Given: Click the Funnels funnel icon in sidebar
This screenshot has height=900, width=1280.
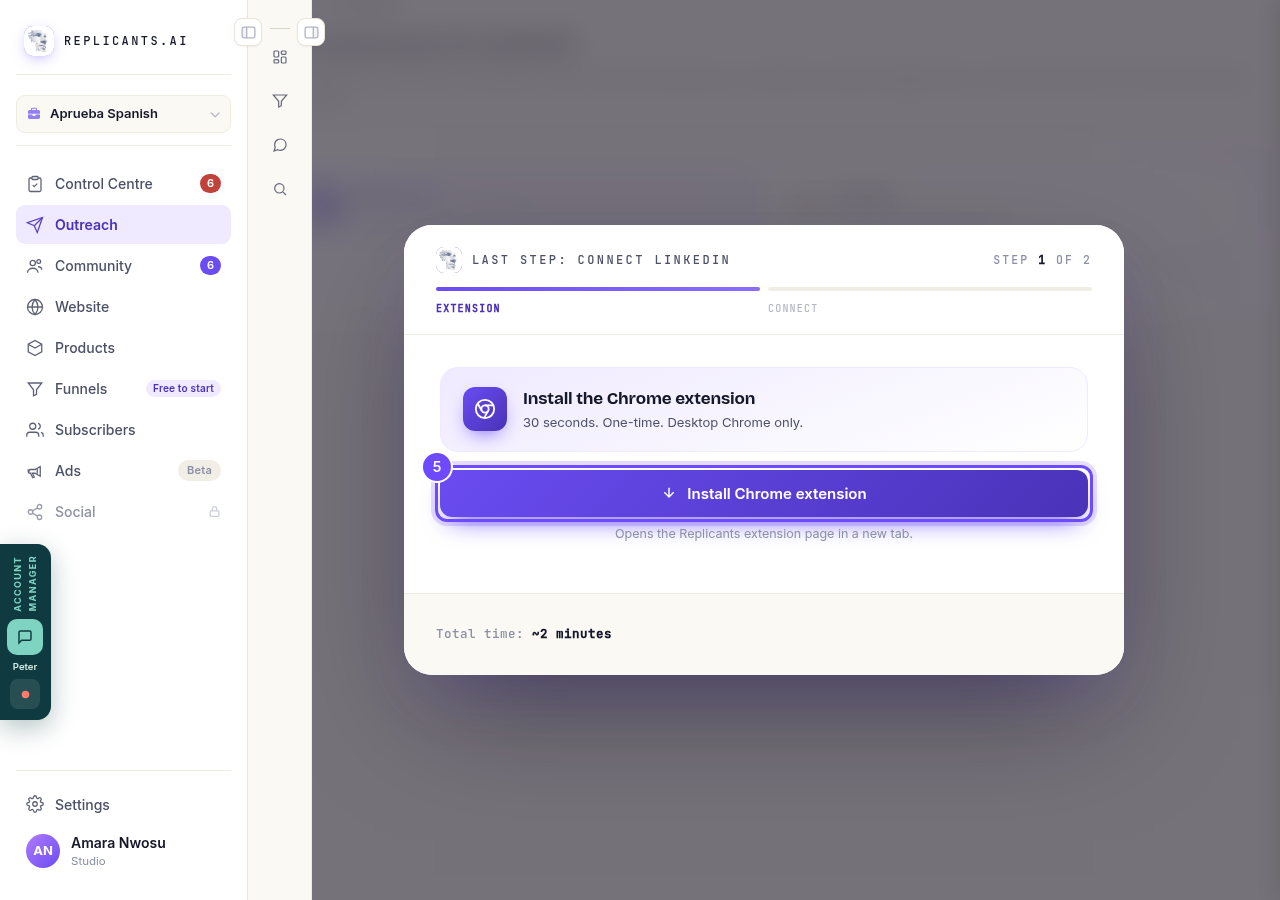Looking at the screenshot, I should pos(35,389).
